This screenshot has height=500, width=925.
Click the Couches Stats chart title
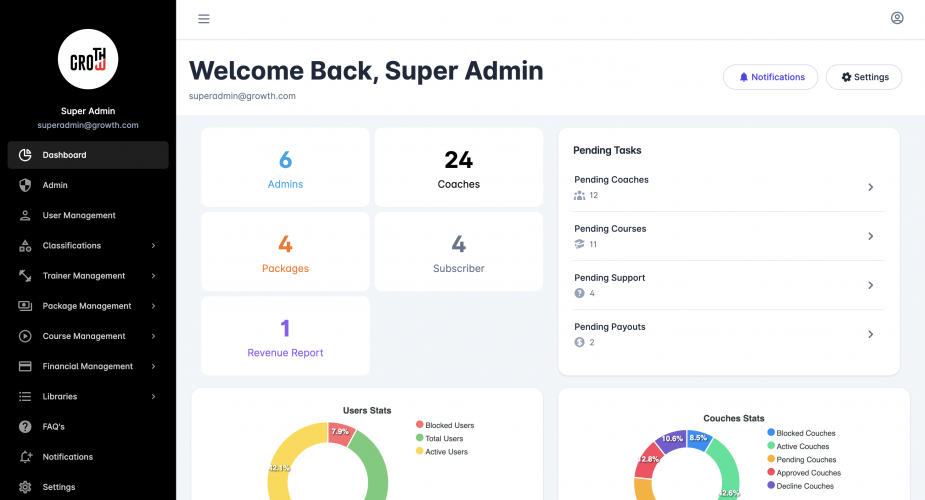tap(734, 418)
